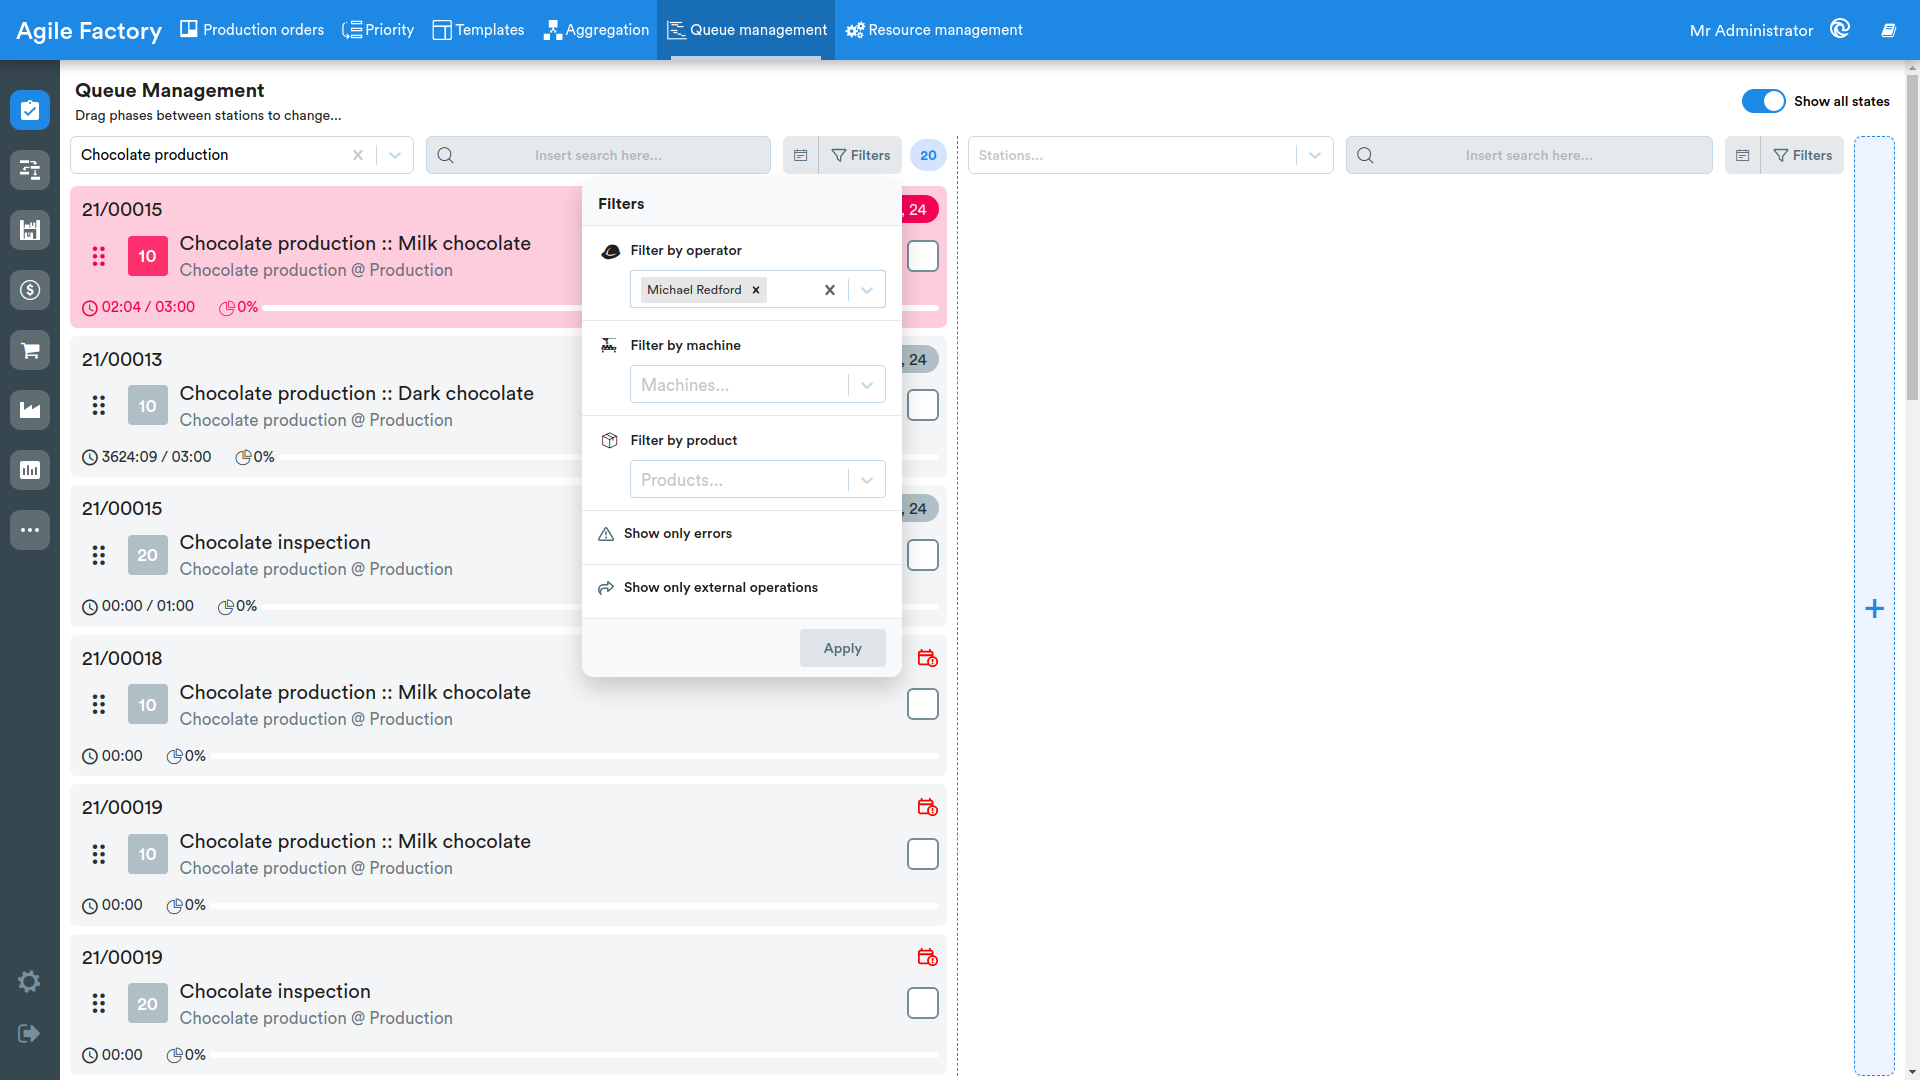Open the Machines dropdown
The image size is (1920, 1080).
point(757,385)
